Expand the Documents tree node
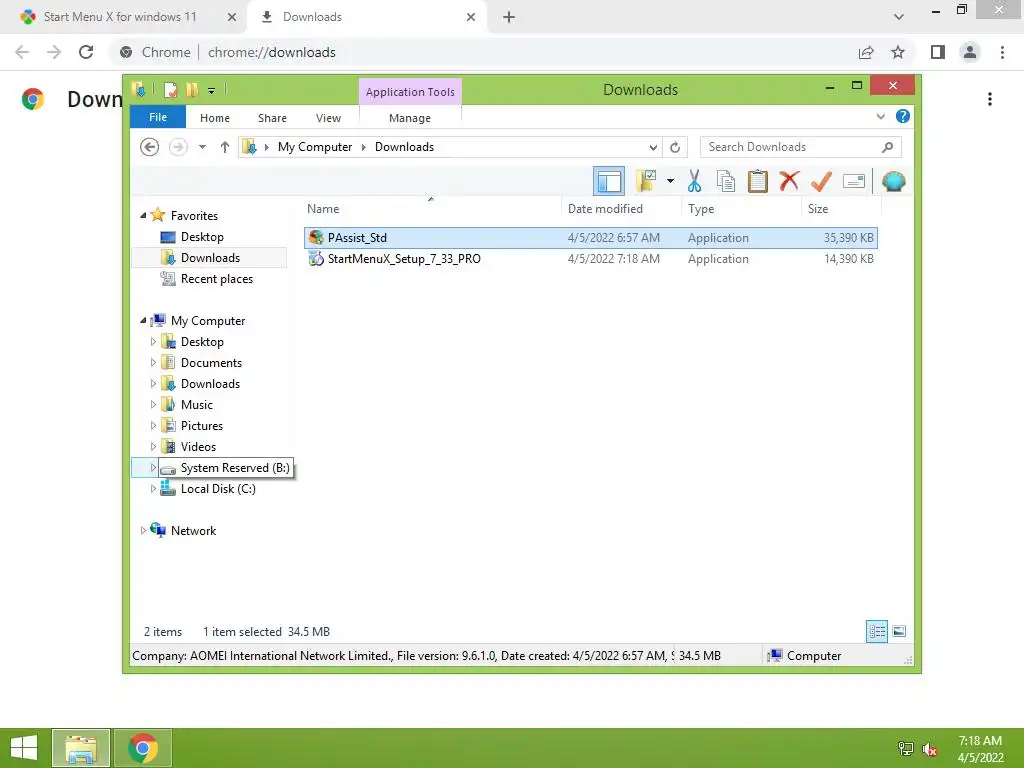 click(x=153, y=362)
